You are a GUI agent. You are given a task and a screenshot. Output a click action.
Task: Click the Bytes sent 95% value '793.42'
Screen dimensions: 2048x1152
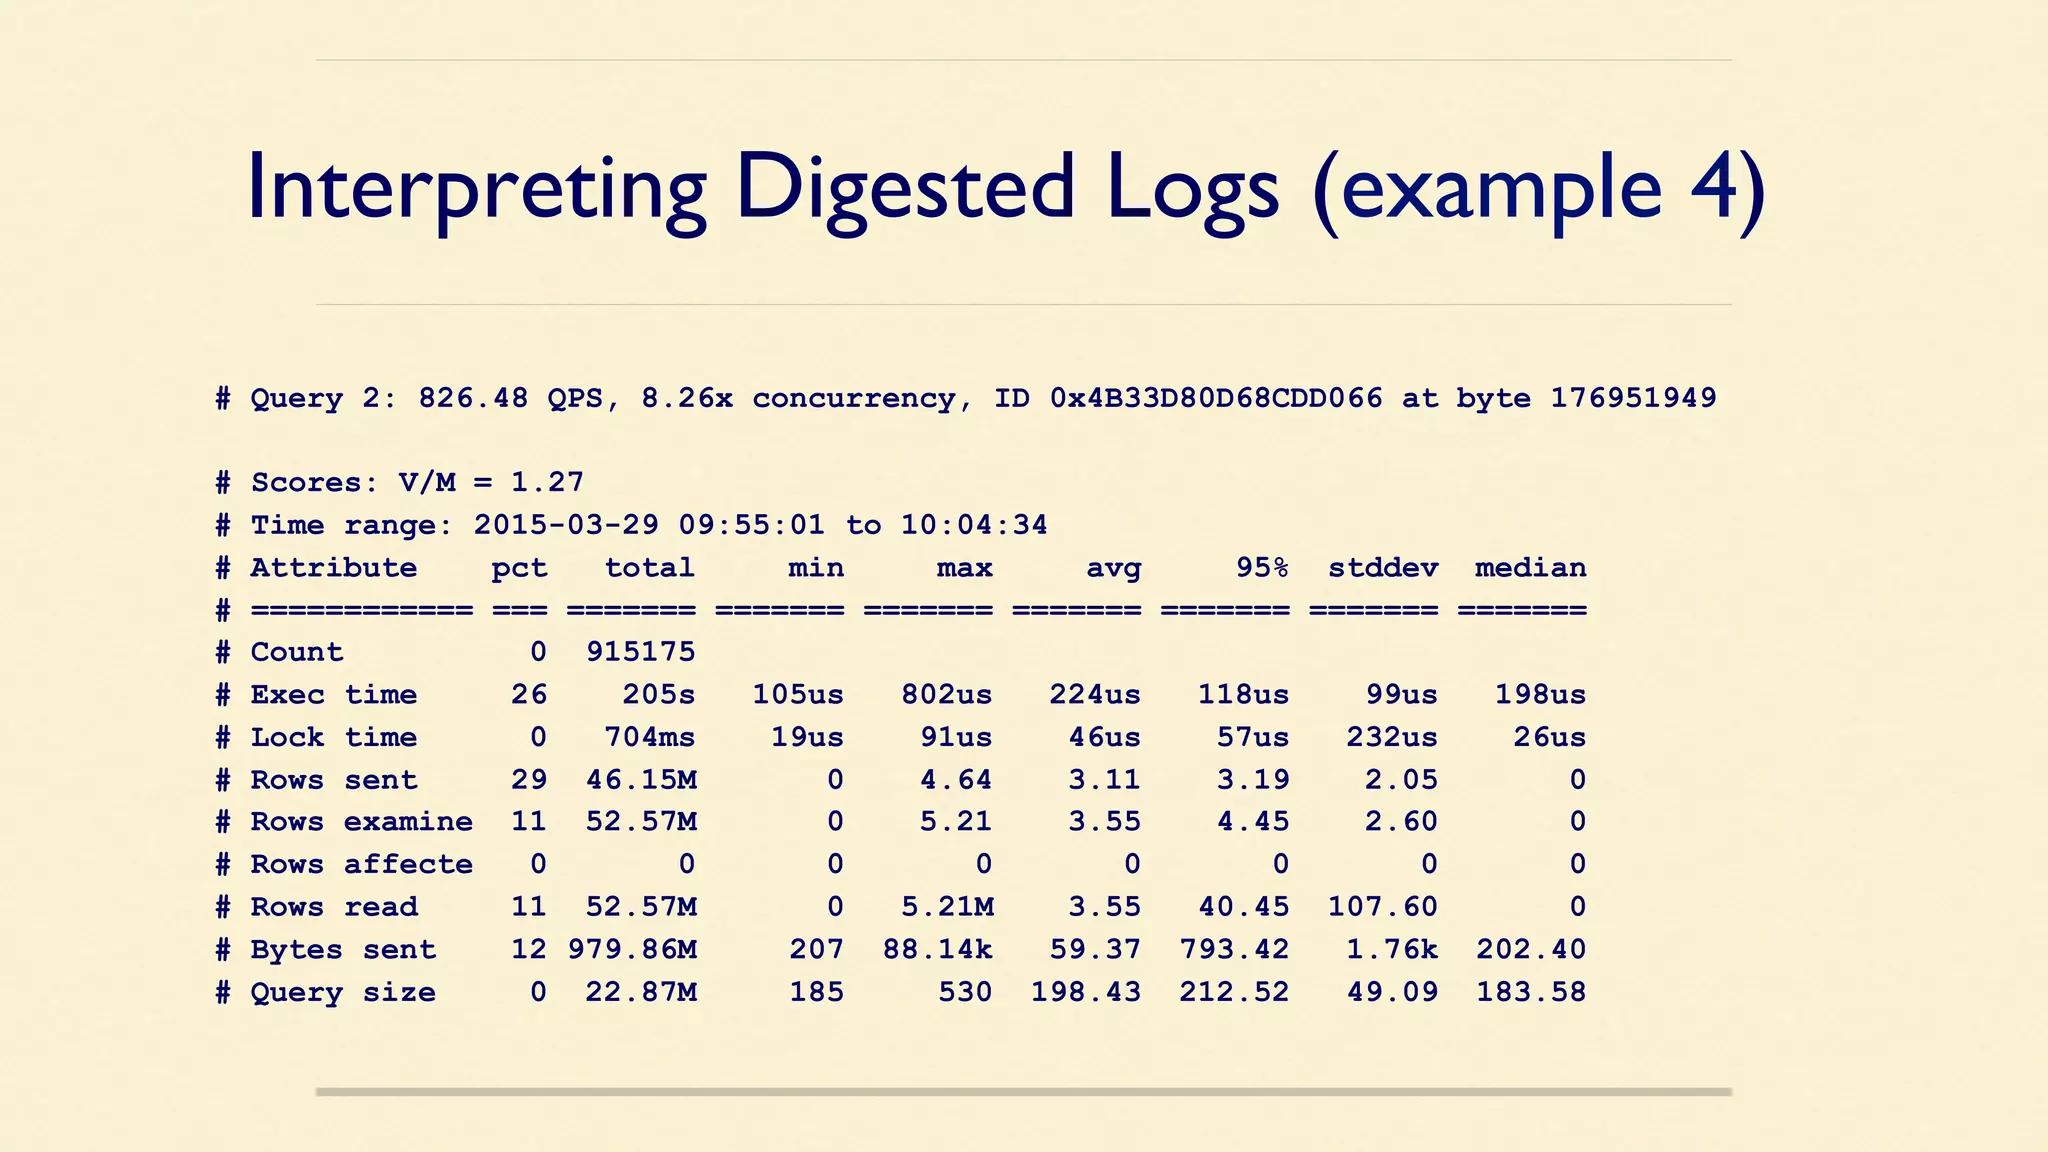tap(1234, 949)
